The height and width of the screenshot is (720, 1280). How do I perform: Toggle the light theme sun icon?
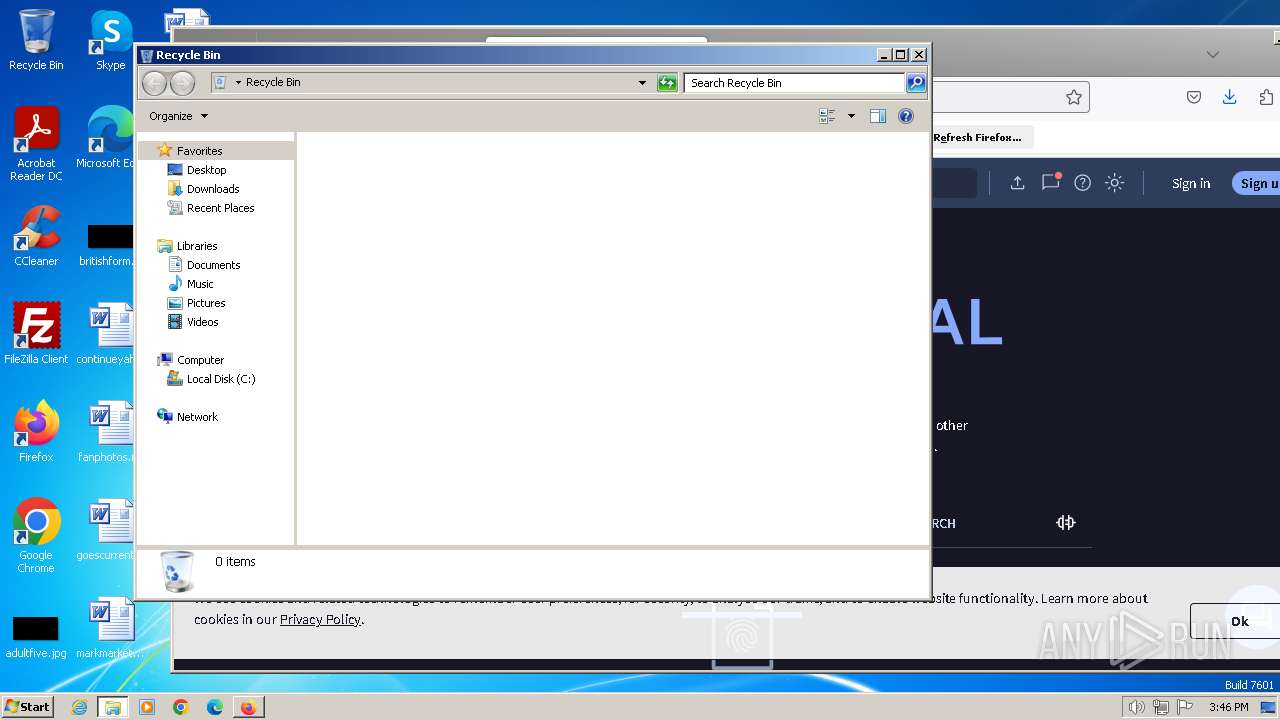coord(1114,183)
